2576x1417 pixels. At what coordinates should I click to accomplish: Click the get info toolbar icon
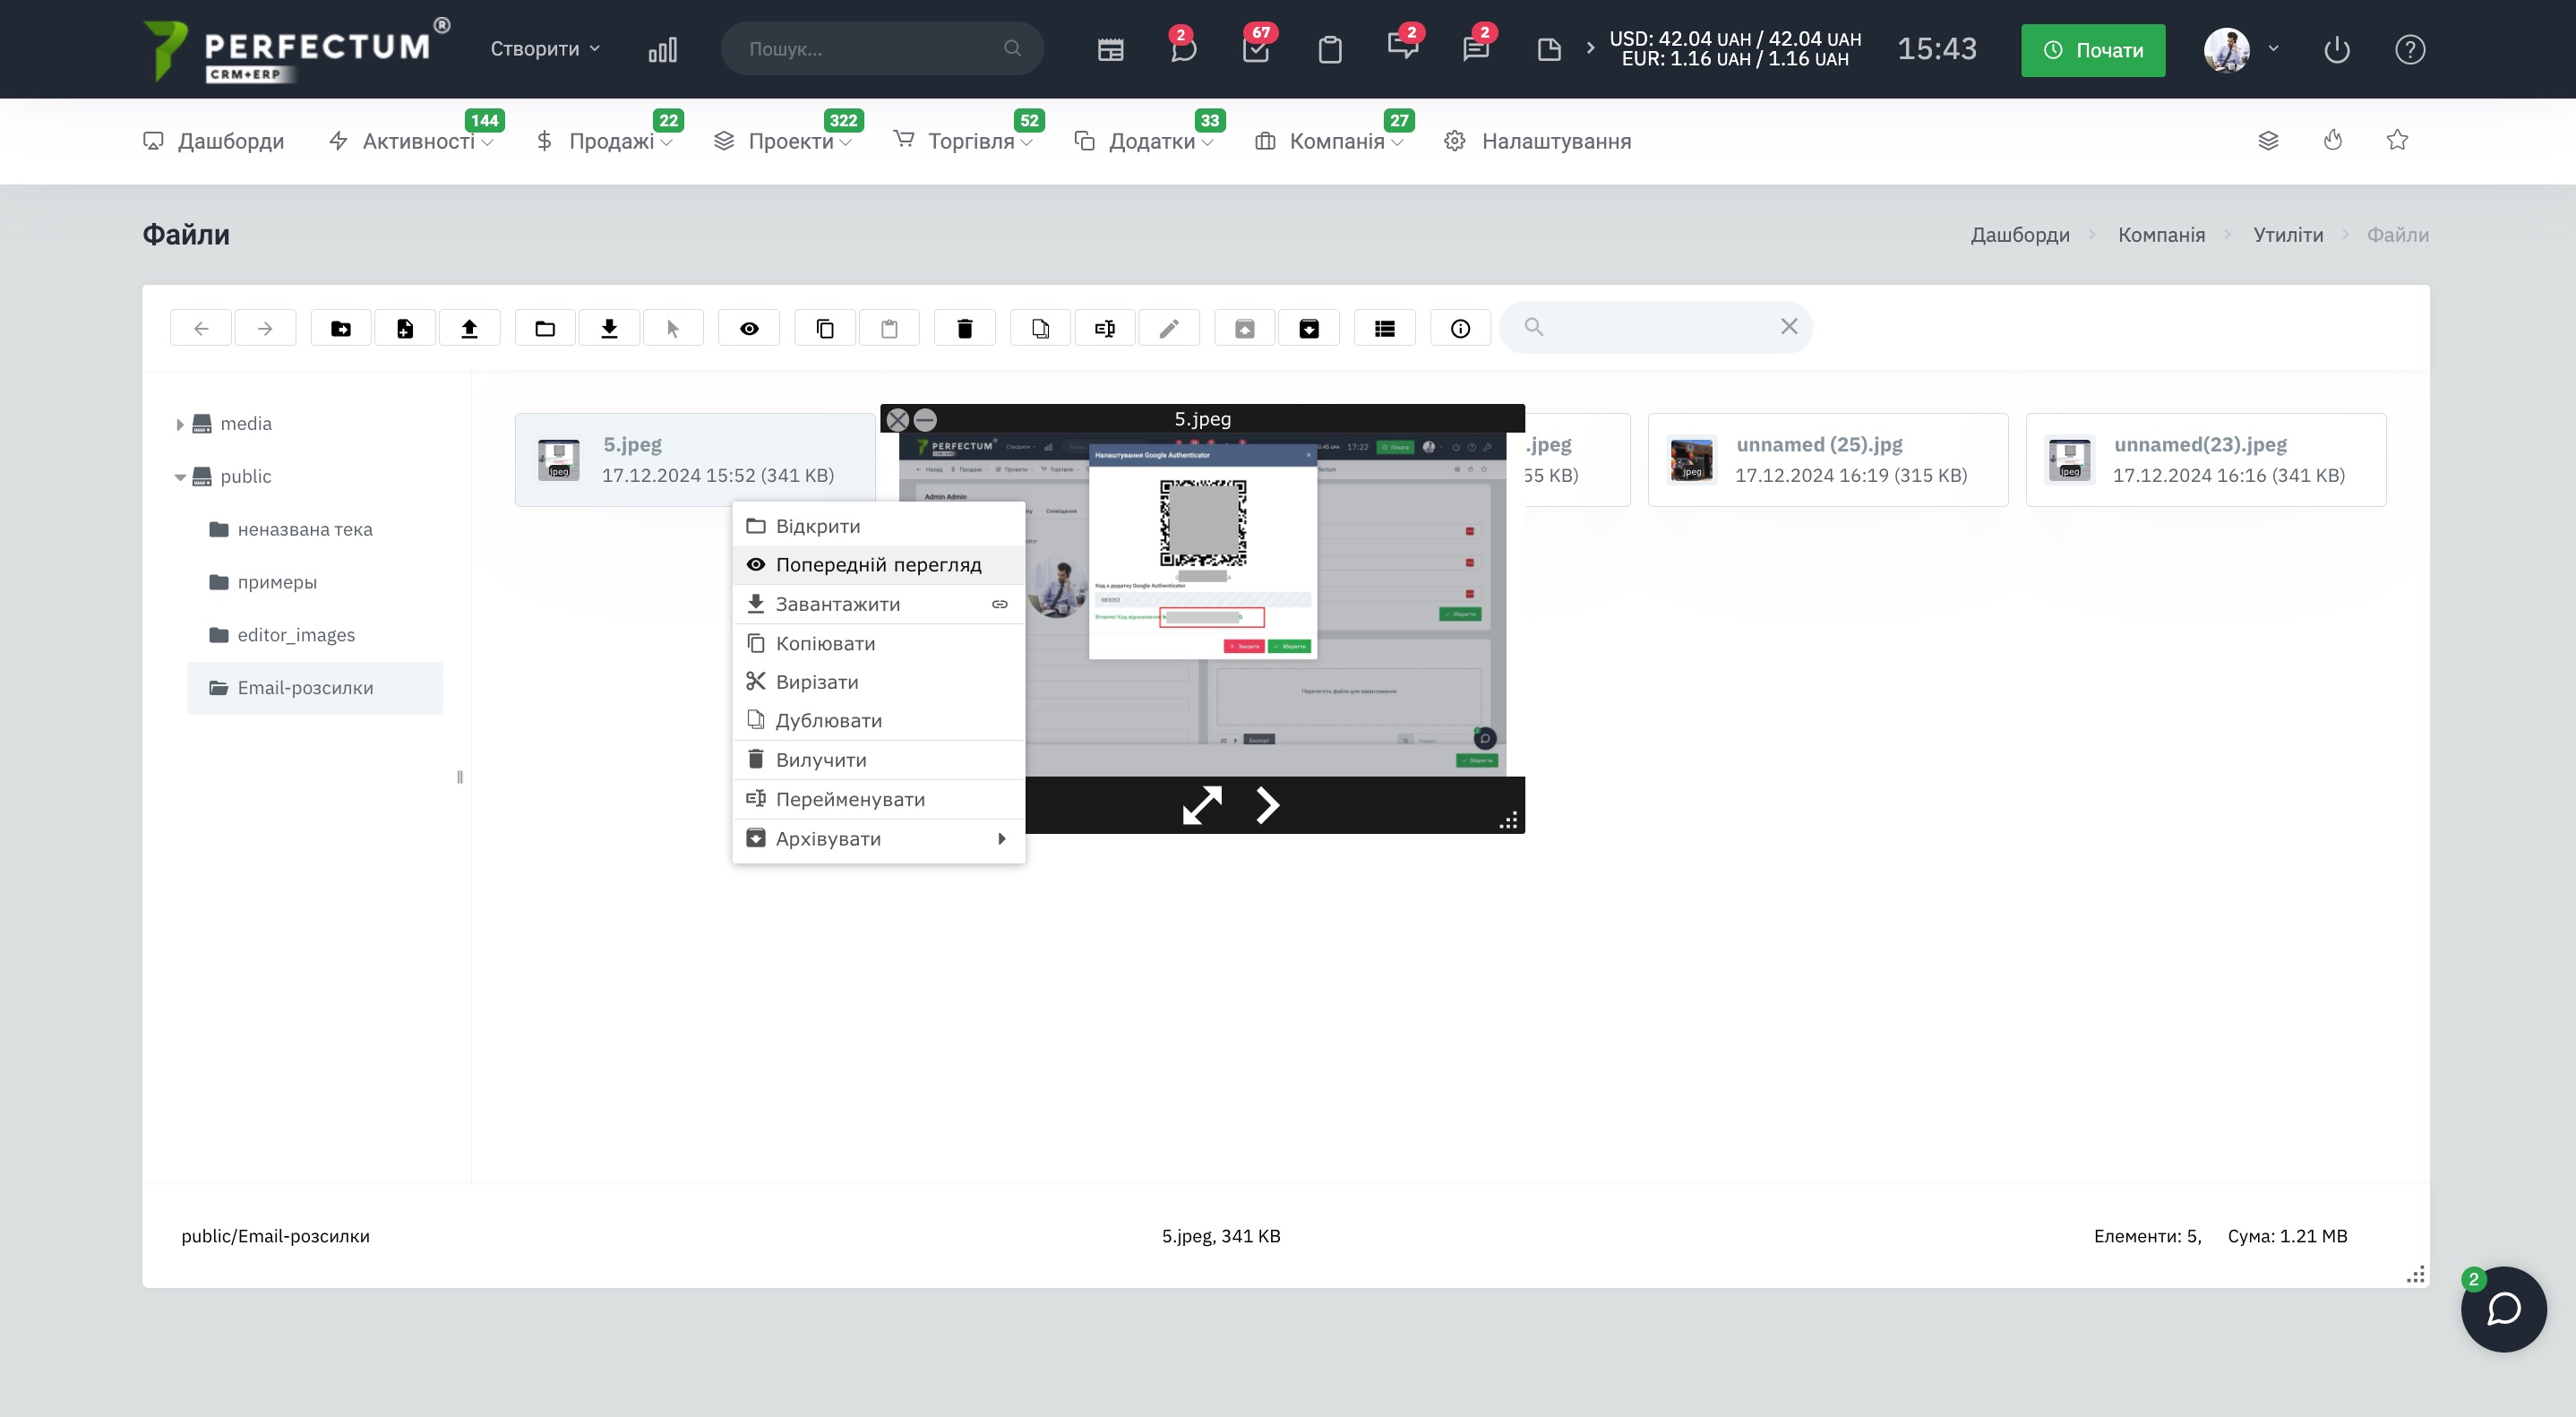coord(1460,328)
